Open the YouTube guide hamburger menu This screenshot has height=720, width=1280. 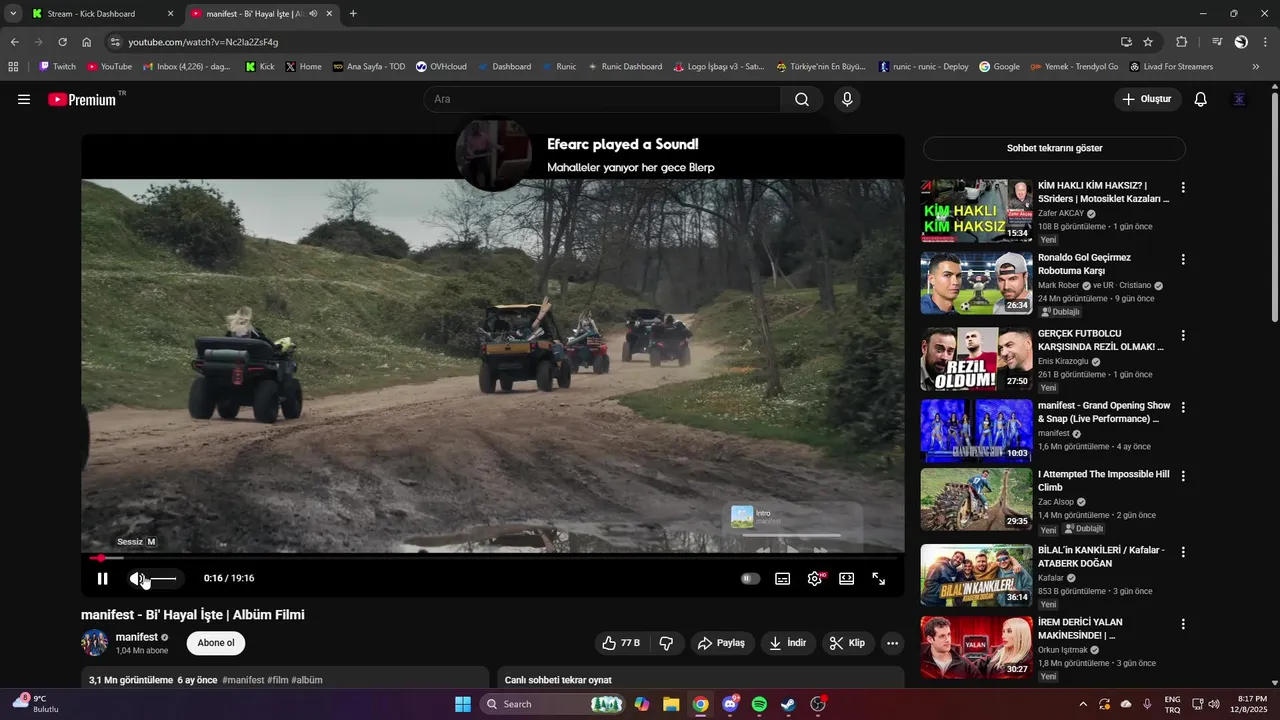(24, 99)
